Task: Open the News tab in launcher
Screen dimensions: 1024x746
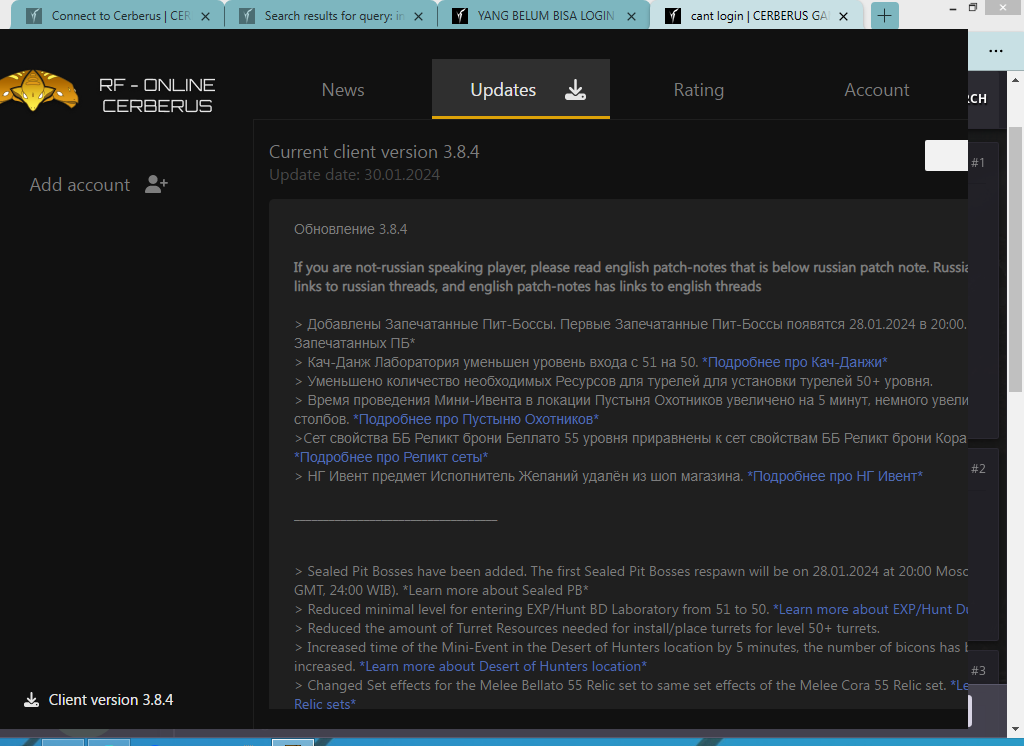Action: pos(343,89)
